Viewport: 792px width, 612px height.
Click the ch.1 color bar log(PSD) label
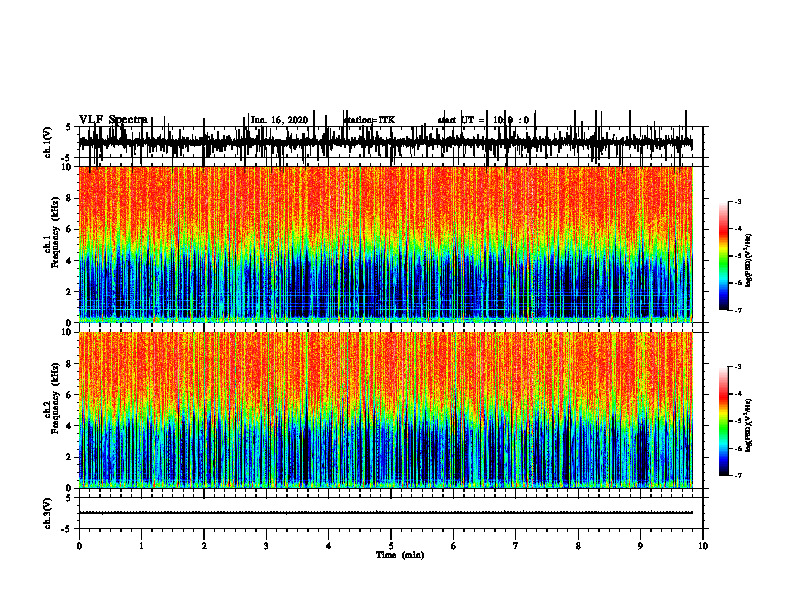(x=749, y=261)
